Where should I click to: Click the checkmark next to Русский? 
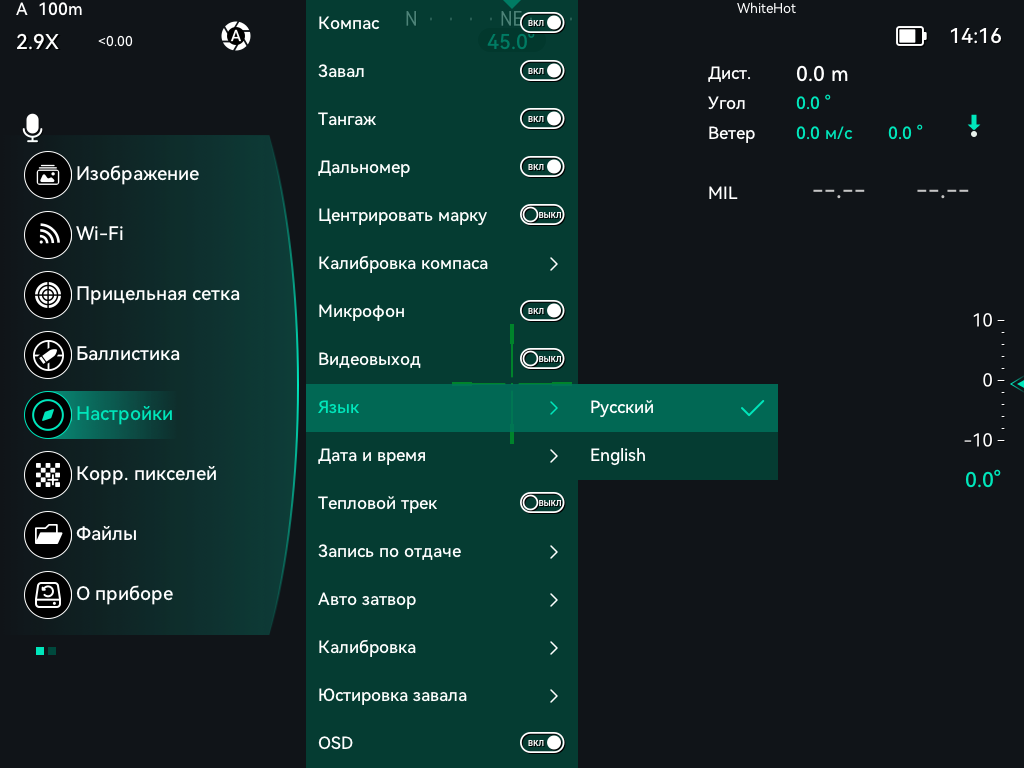752,408
